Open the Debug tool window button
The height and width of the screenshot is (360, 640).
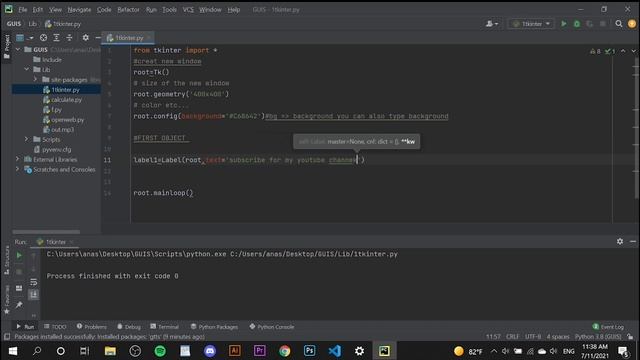[x=129, y=327]
